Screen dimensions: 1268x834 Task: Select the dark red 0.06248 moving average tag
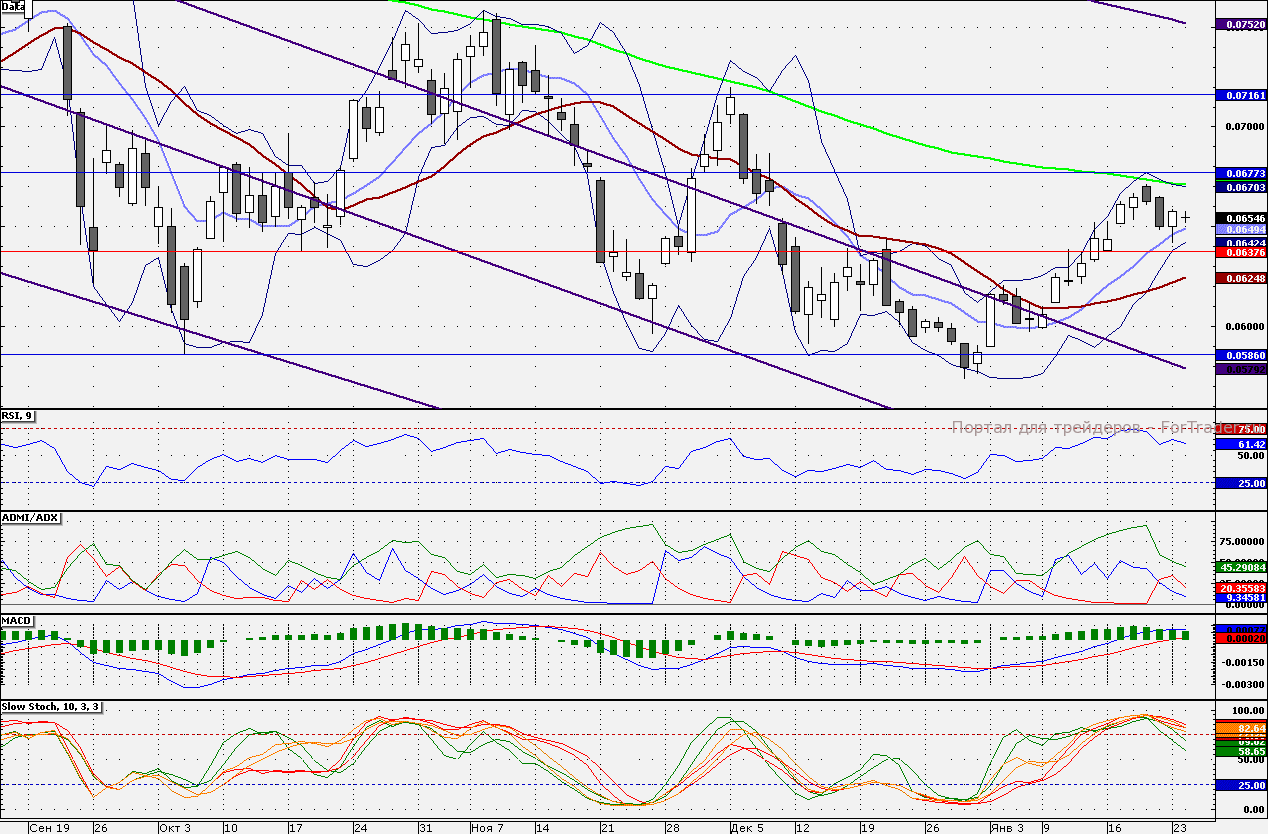(x=1240, y=279)
